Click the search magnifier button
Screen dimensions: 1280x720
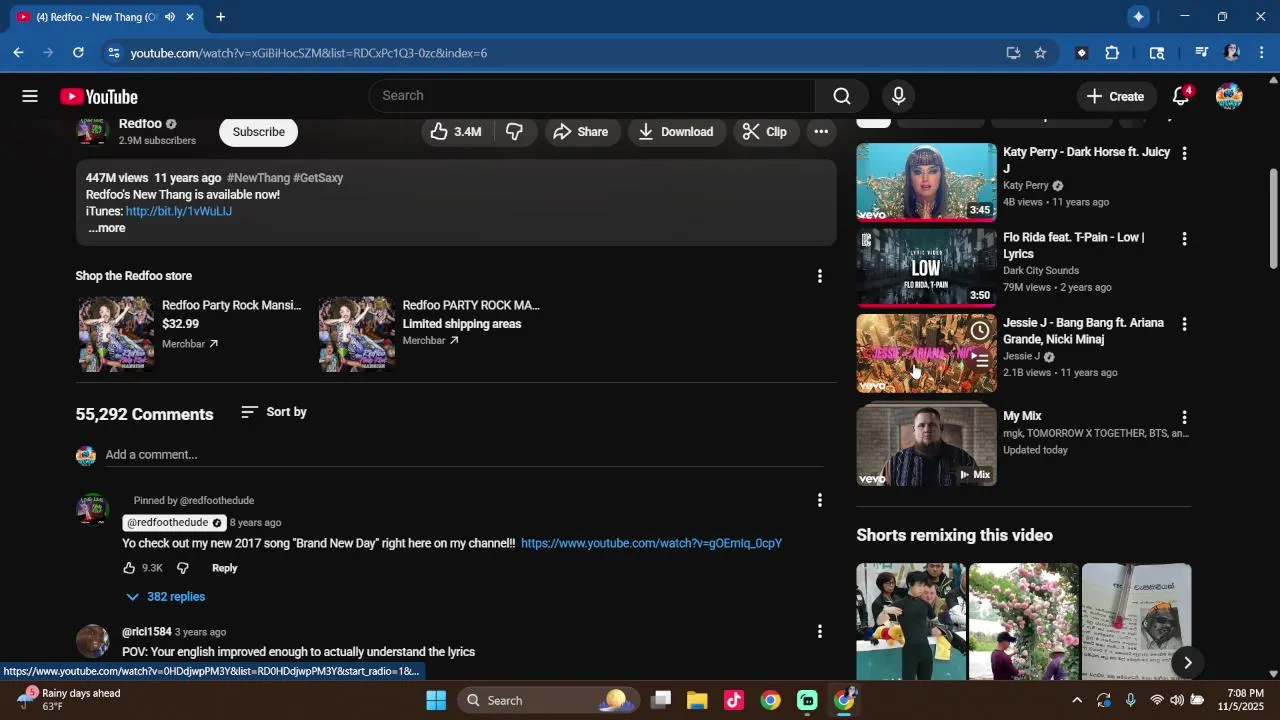coord(842,96)
